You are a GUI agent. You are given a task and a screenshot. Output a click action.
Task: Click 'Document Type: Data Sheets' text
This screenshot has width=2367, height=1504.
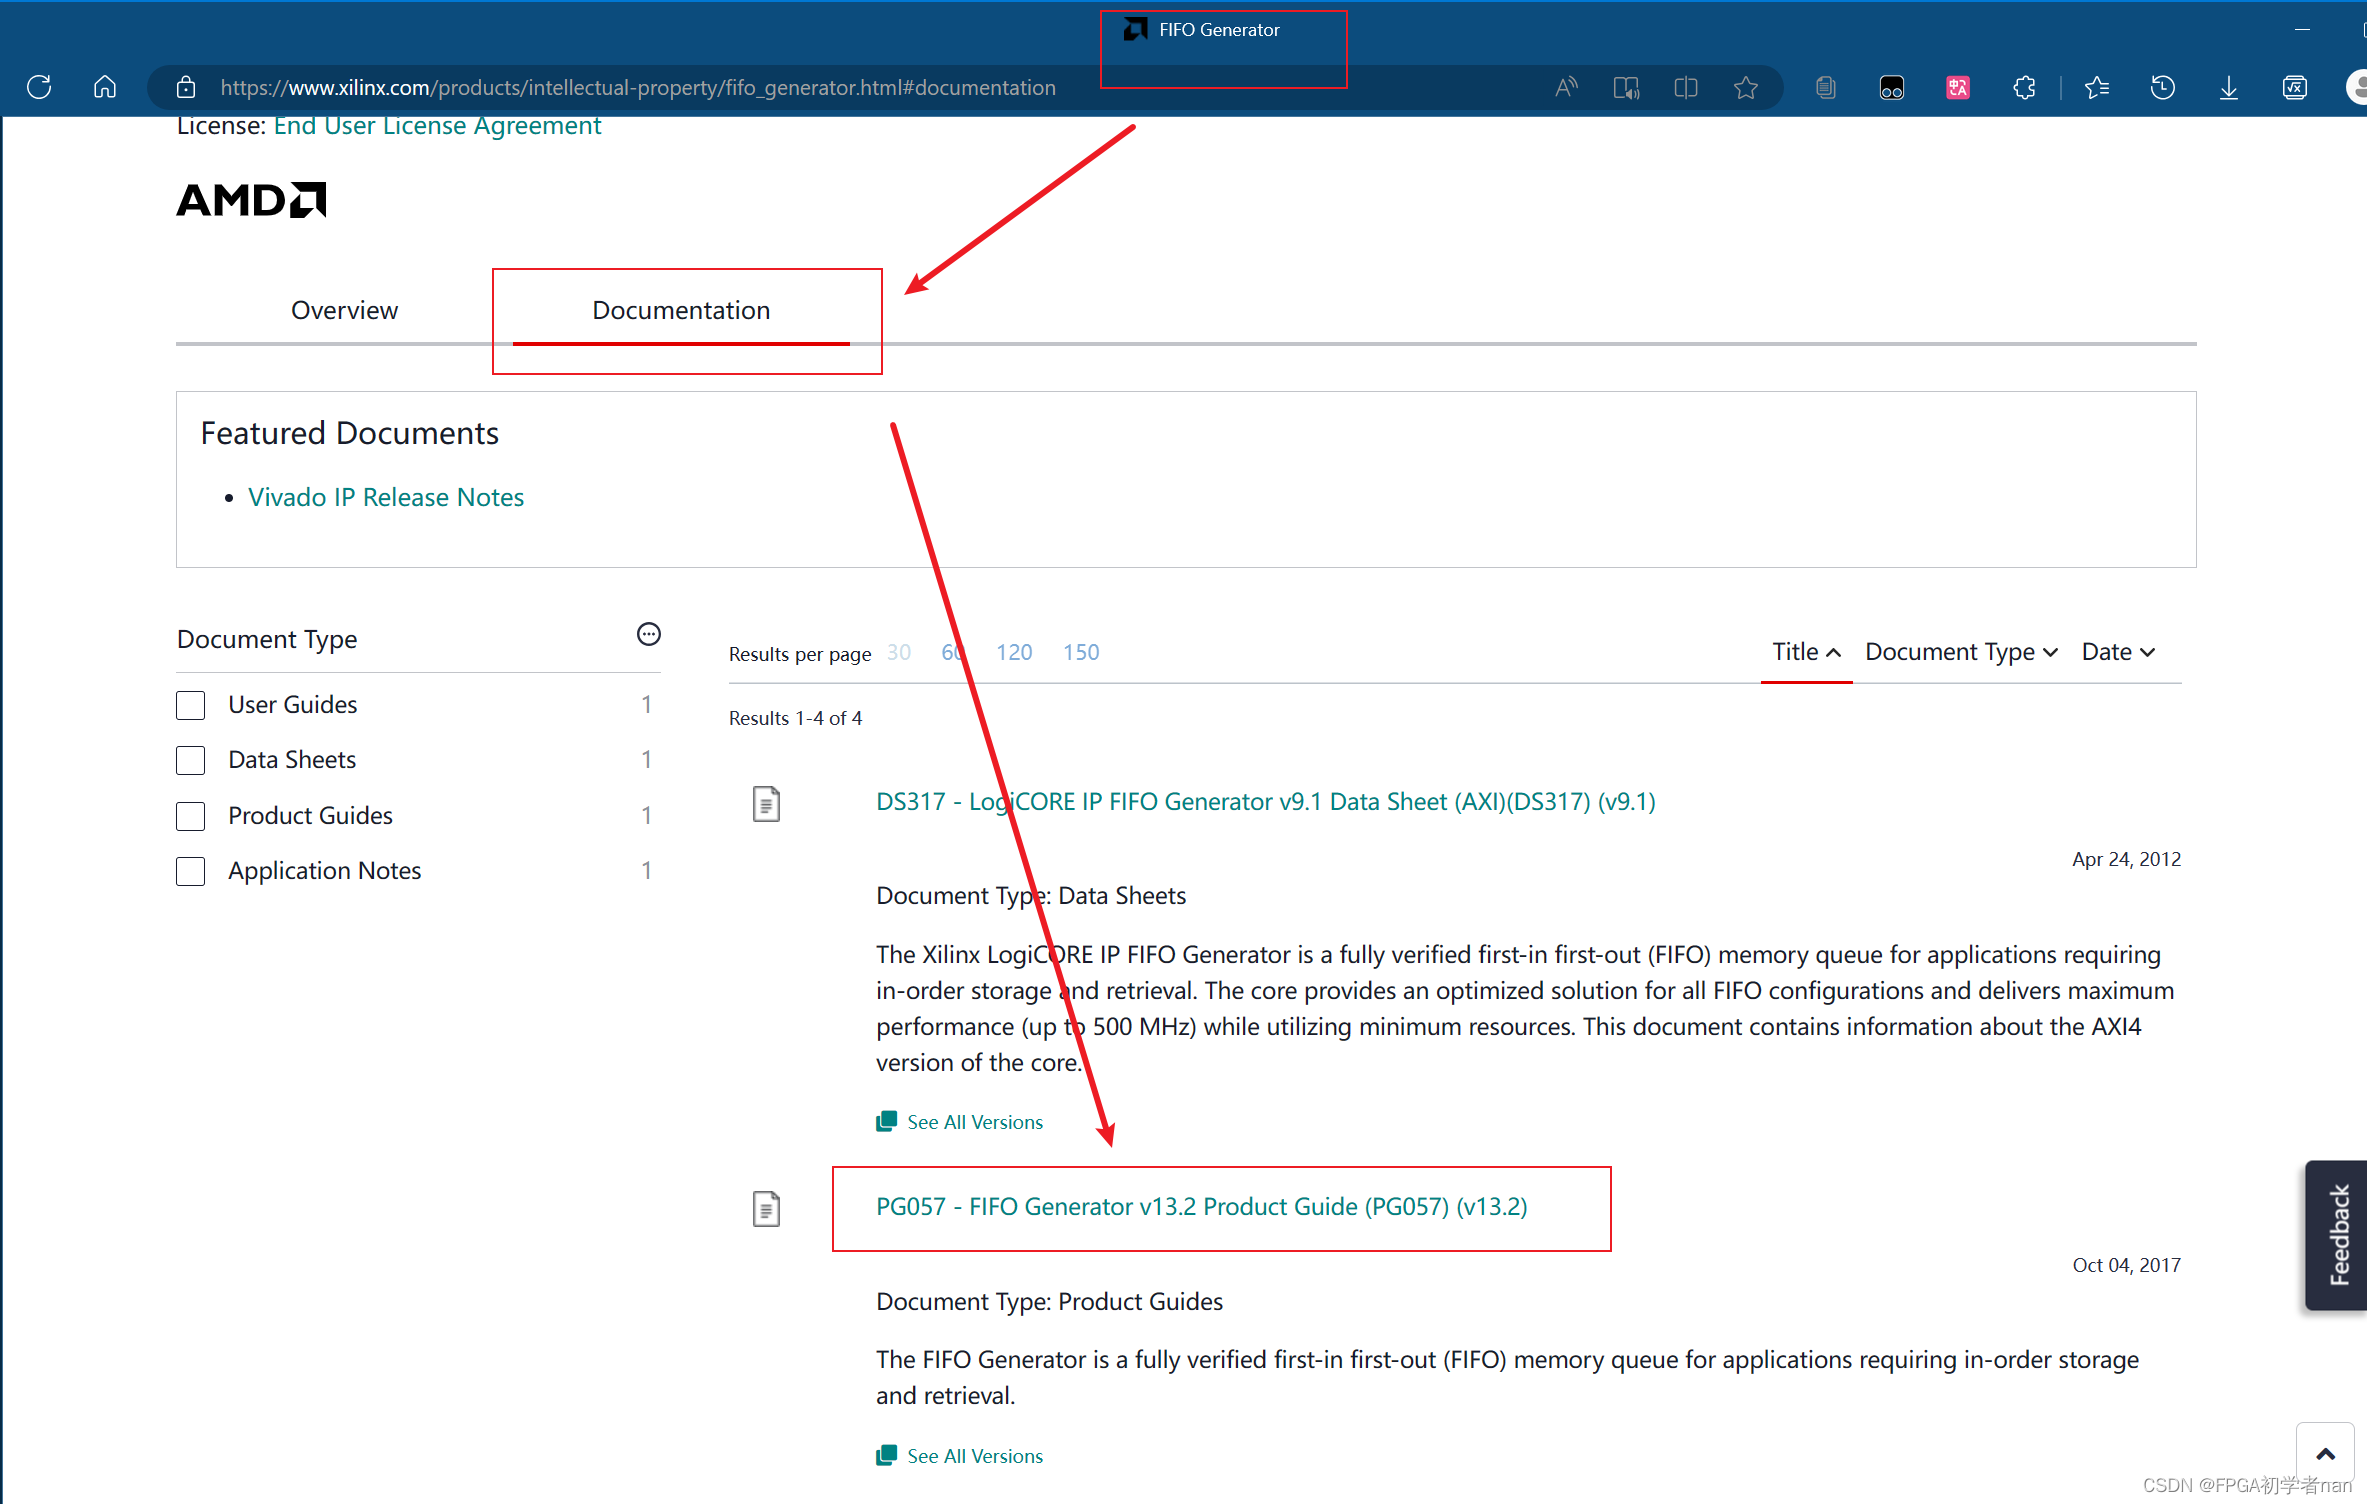point(1031,896)
